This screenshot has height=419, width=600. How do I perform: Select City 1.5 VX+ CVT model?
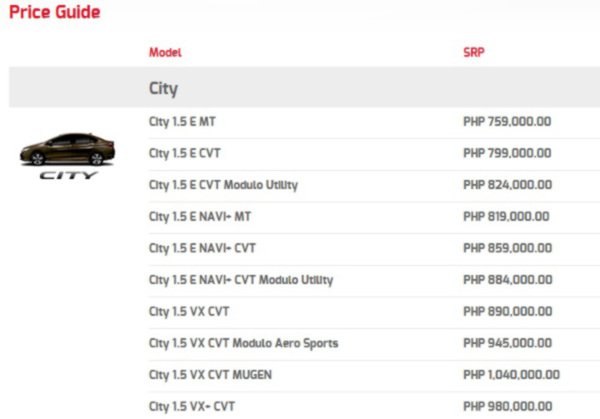(192, 406)
